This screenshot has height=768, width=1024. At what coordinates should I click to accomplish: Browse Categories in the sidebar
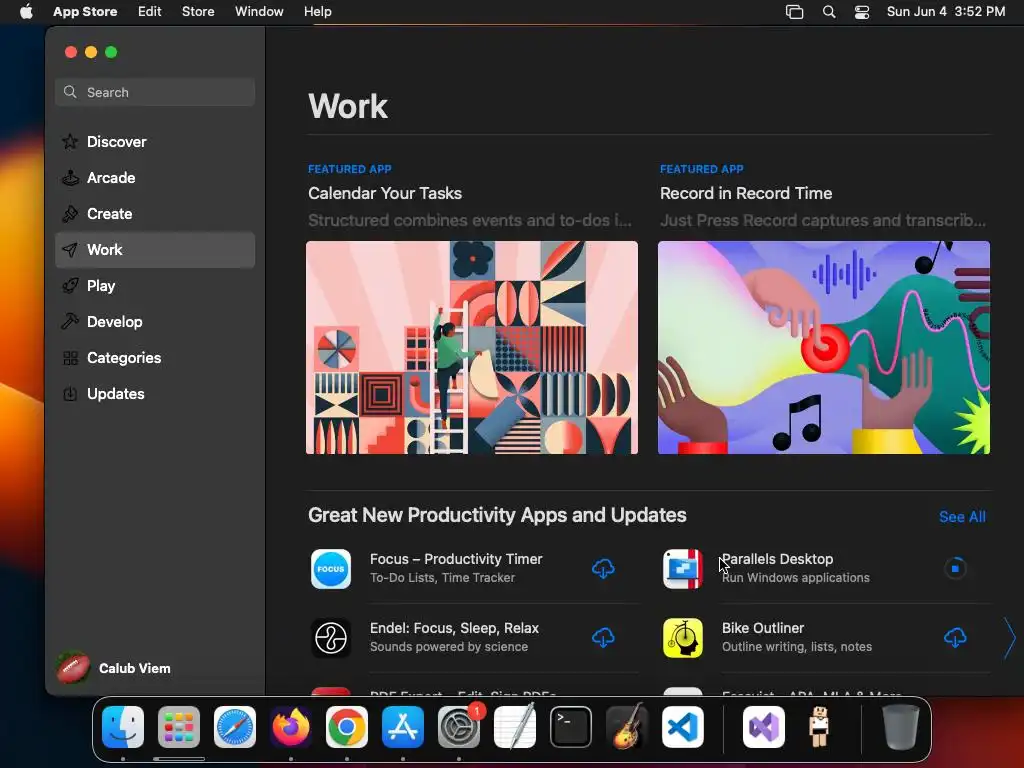coord(155,357)
